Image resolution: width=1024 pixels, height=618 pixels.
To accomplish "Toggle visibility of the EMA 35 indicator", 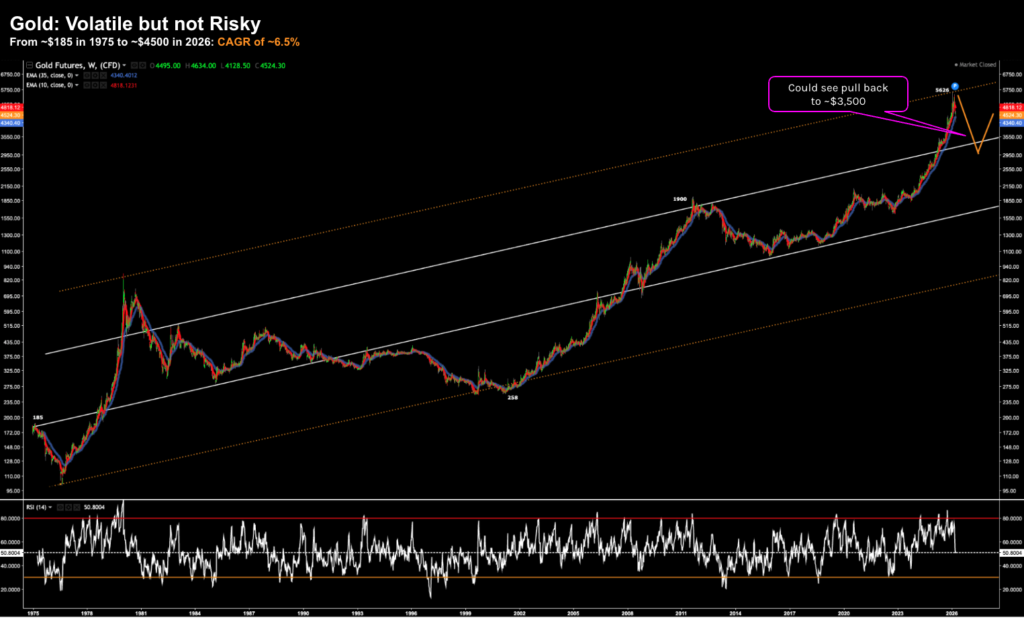I will coord(87,76).
